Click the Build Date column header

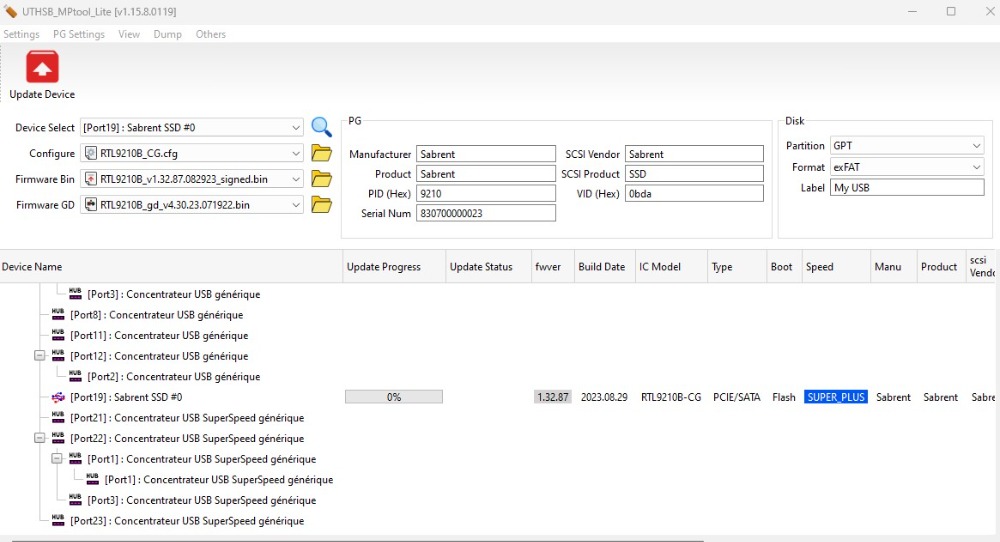click(601, 267)
